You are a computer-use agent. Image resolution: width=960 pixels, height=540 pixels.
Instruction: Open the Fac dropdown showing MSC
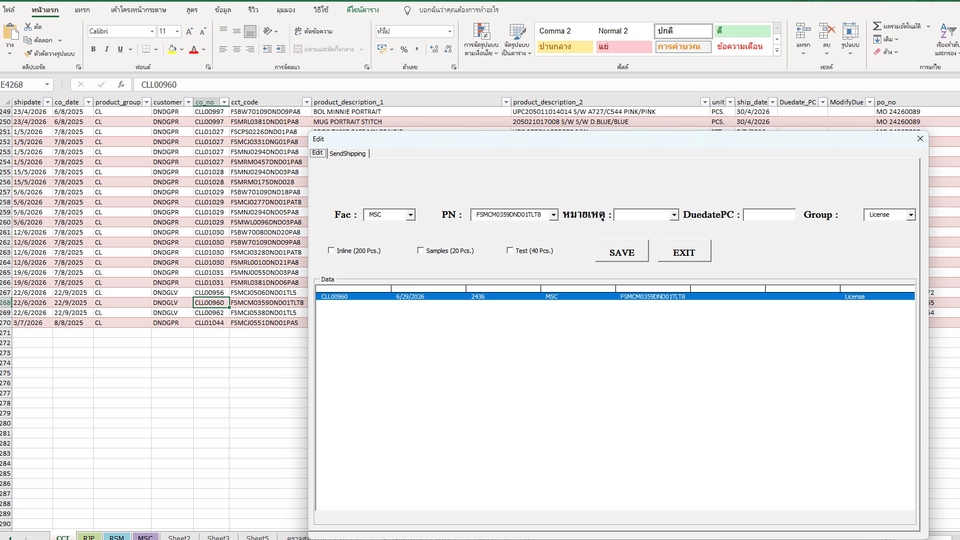point(410,215)
